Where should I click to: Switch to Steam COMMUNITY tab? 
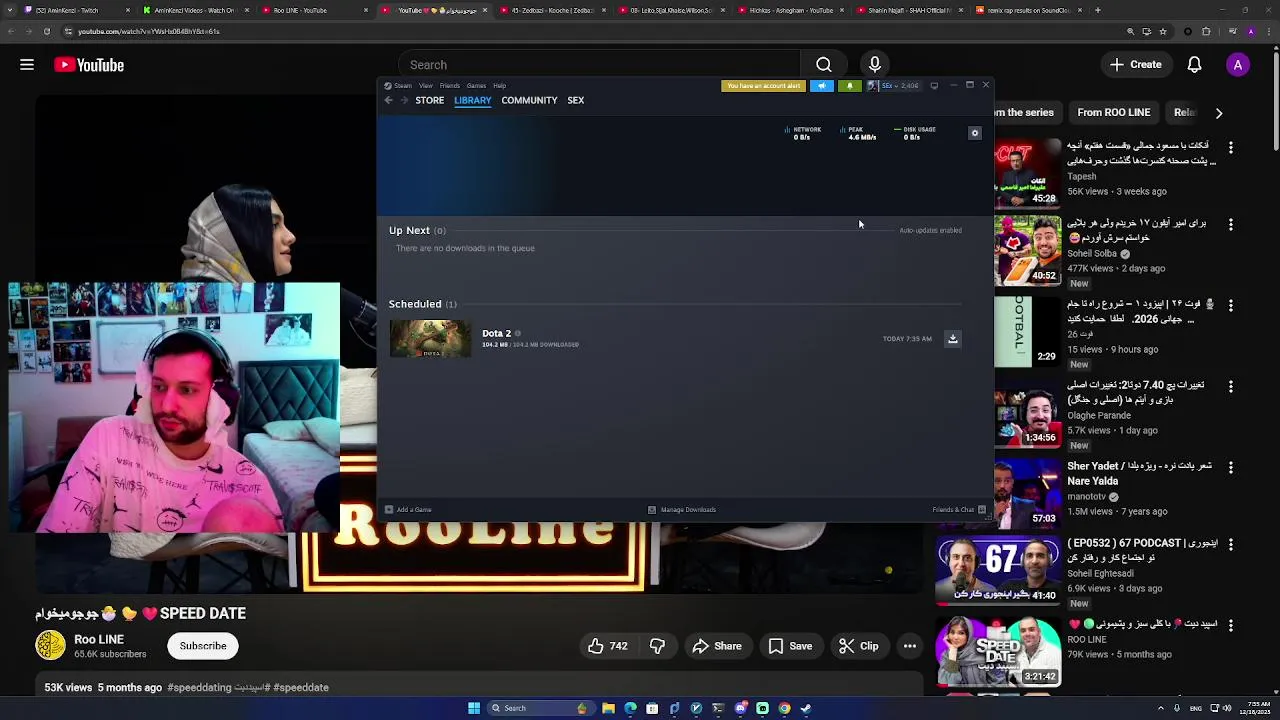pos(529,100)
